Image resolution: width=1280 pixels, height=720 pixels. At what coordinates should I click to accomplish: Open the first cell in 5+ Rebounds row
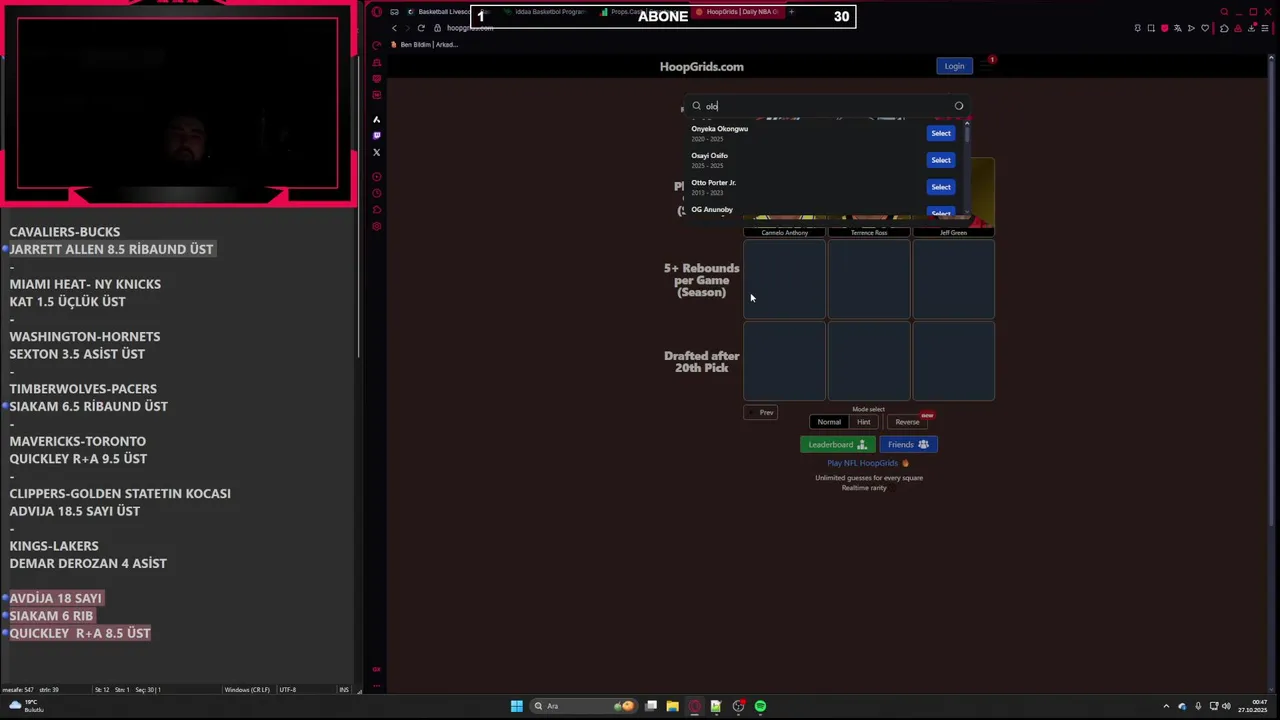pyautogui.click(x=784, y=279)
